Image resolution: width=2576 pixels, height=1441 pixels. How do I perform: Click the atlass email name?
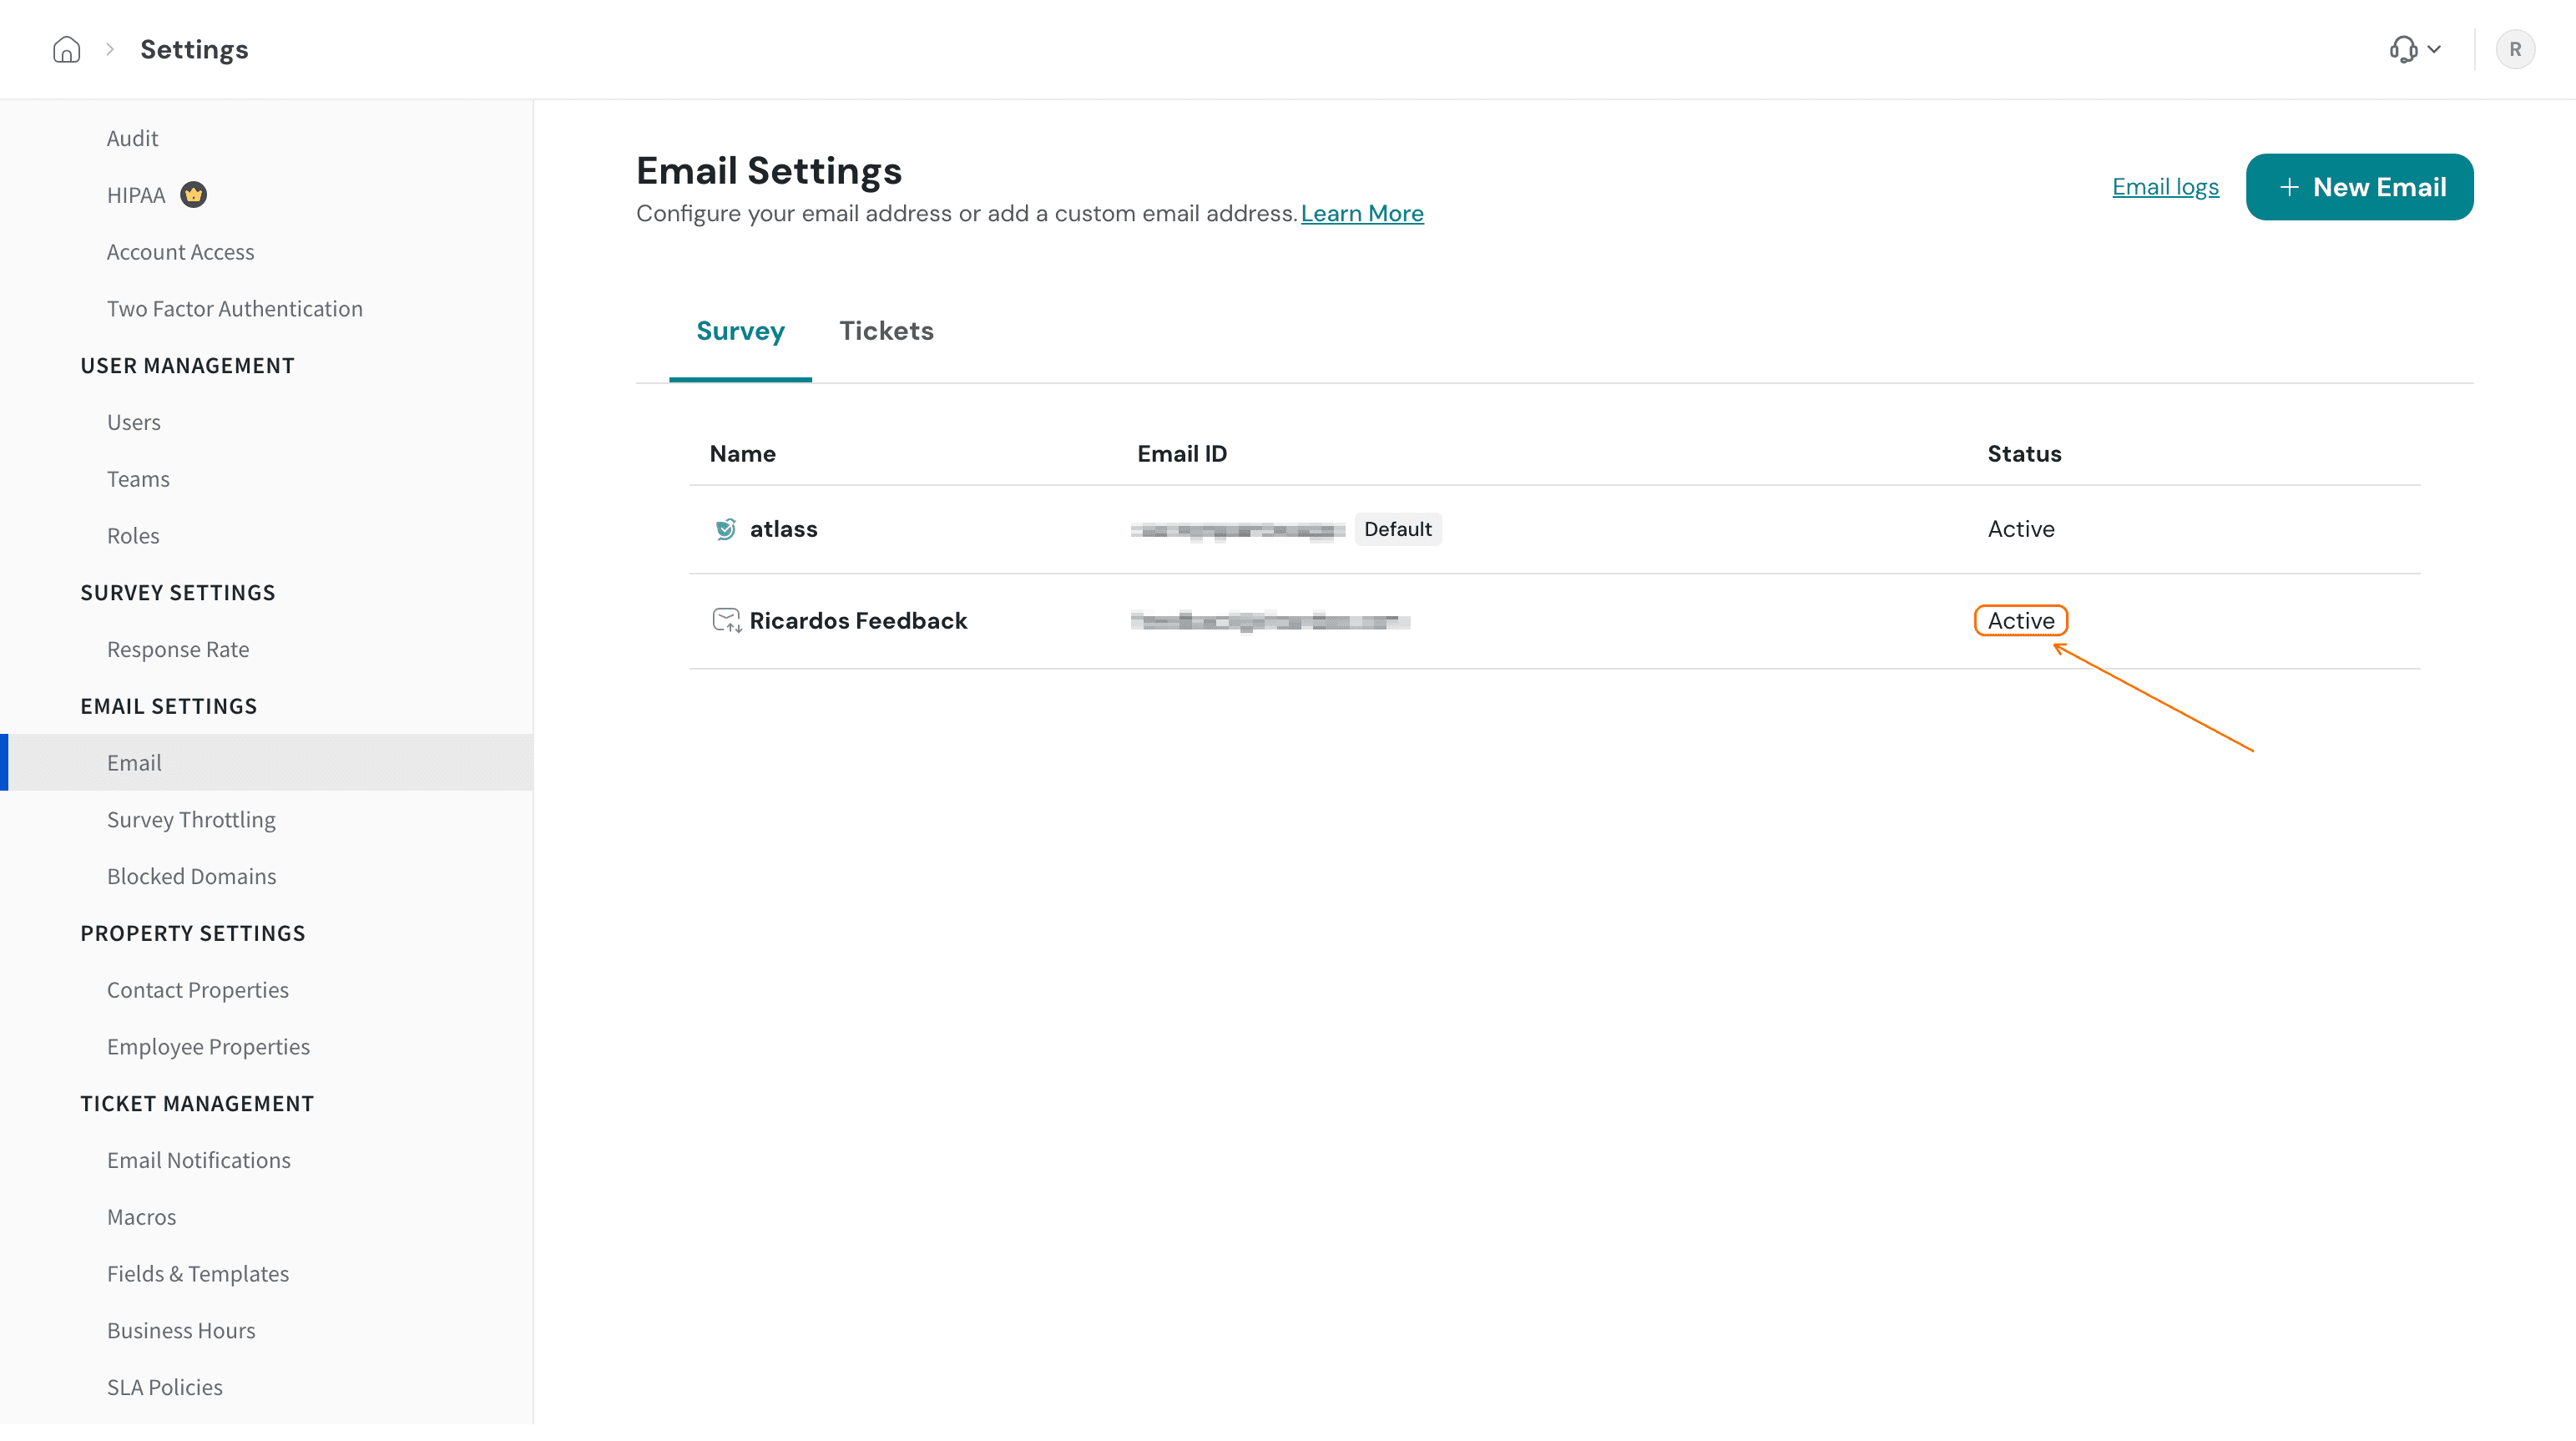[783, 529]
